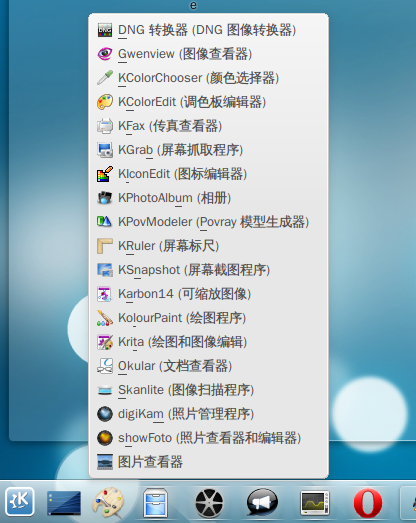Viewport: 416px width, 523px height.
Task: Launch Gwenview image viewer from menu
Action: 209,54
